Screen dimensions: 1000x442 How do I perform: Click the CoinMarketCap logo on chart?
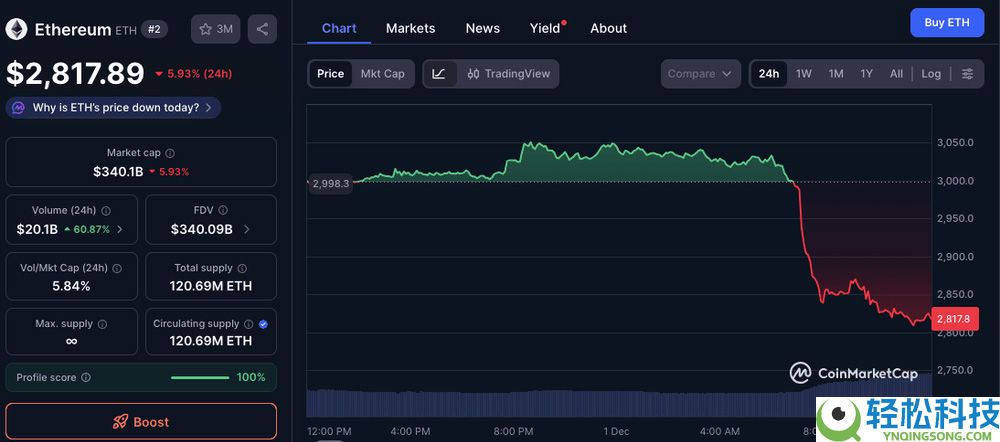coord(855,373)
